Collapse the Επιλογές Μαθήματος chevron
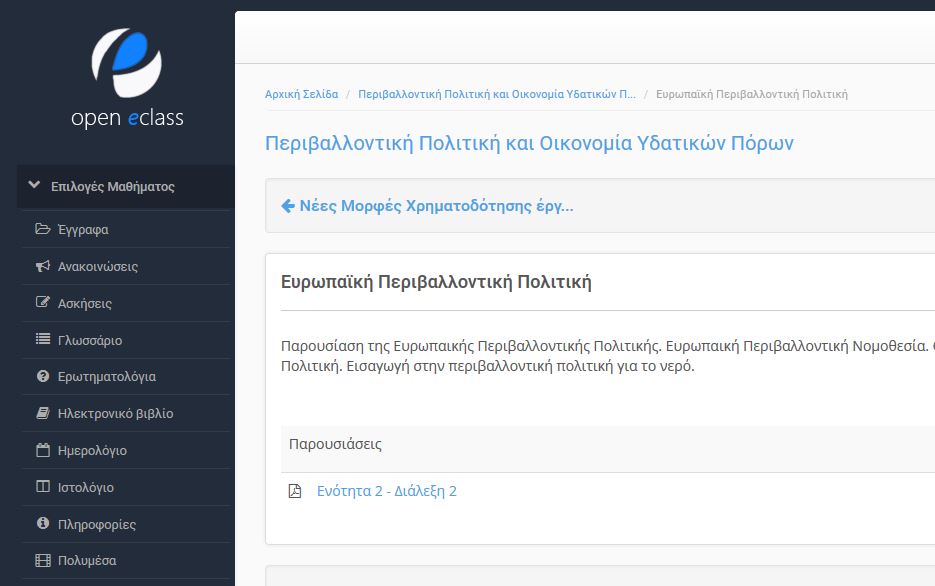Screen dimensions: 935x586 tap(35, 185)
